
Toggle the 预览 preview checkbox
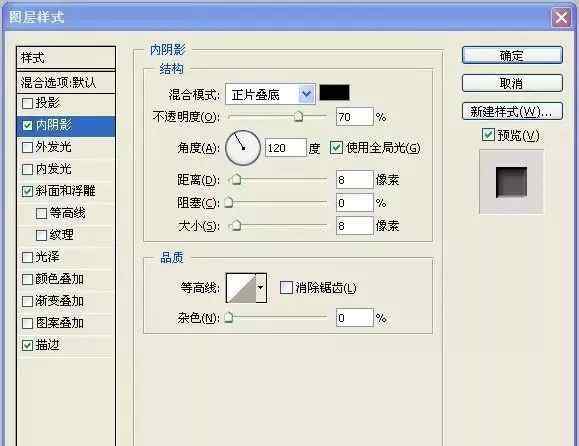[488, 135]
